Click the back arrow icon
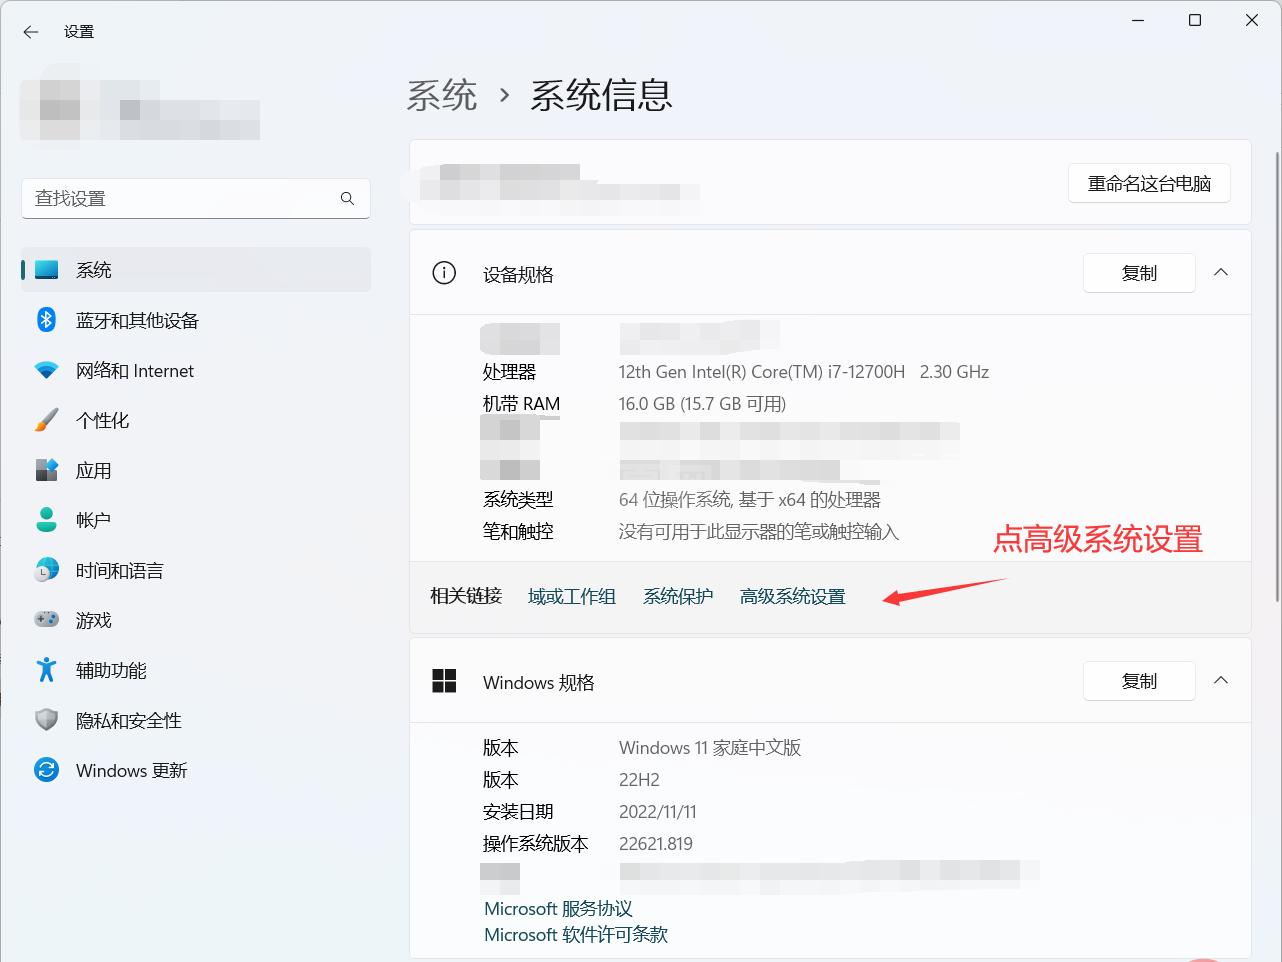 [x=31, y=32]
